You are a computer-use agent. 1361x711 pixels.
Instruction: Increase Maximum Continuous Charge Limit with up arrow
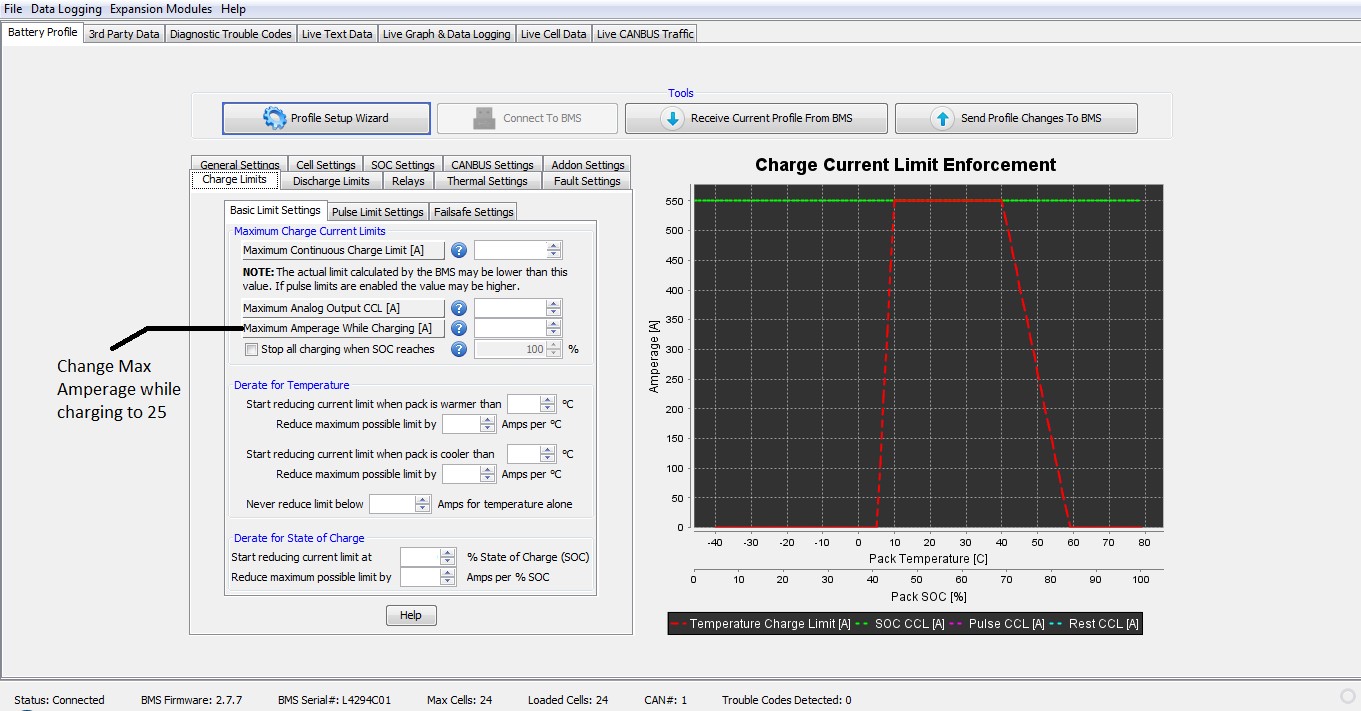tap(554, 246)
